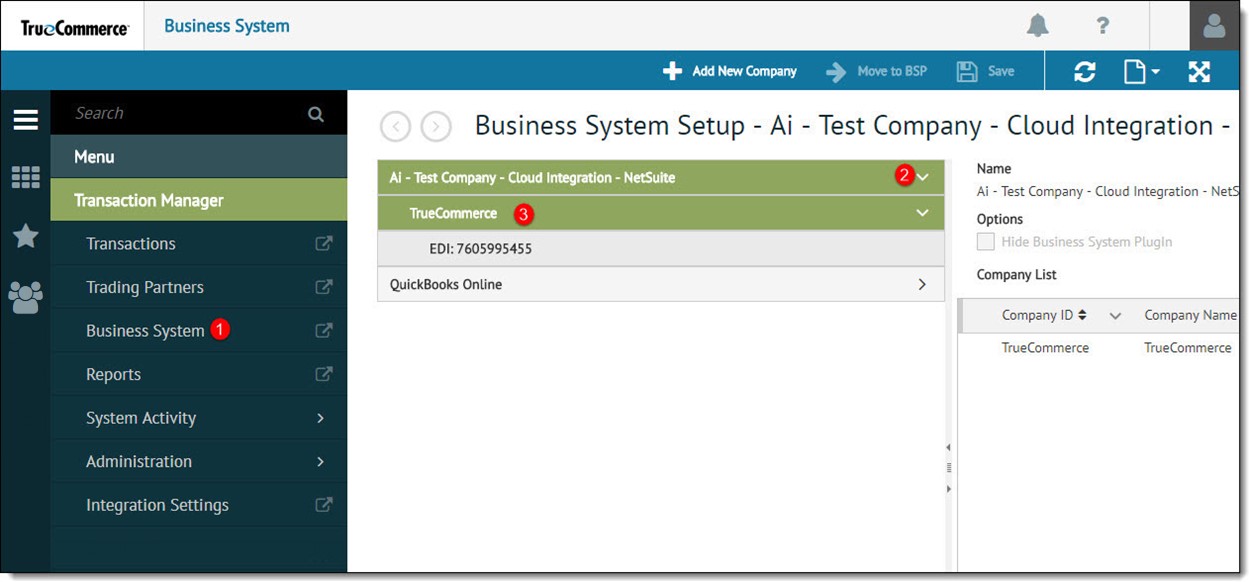The height and width of the screenshot is (582, 1249).
Task: Expand System Activity submenu arrow
Action: tap(321, 418)
